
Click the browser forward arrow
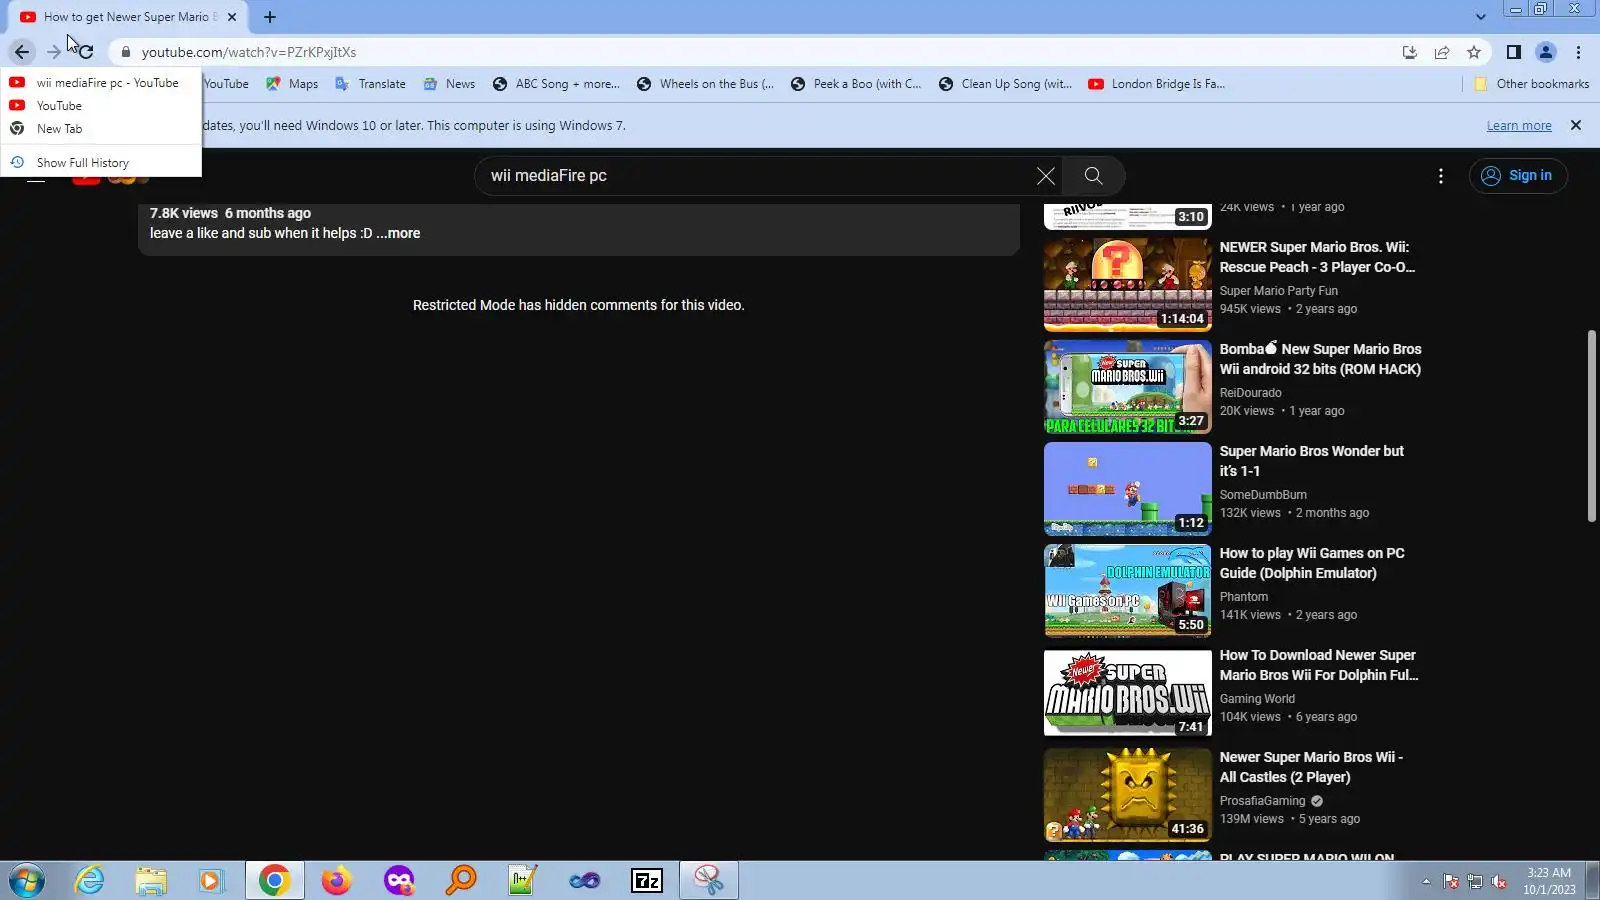(54, 52)
